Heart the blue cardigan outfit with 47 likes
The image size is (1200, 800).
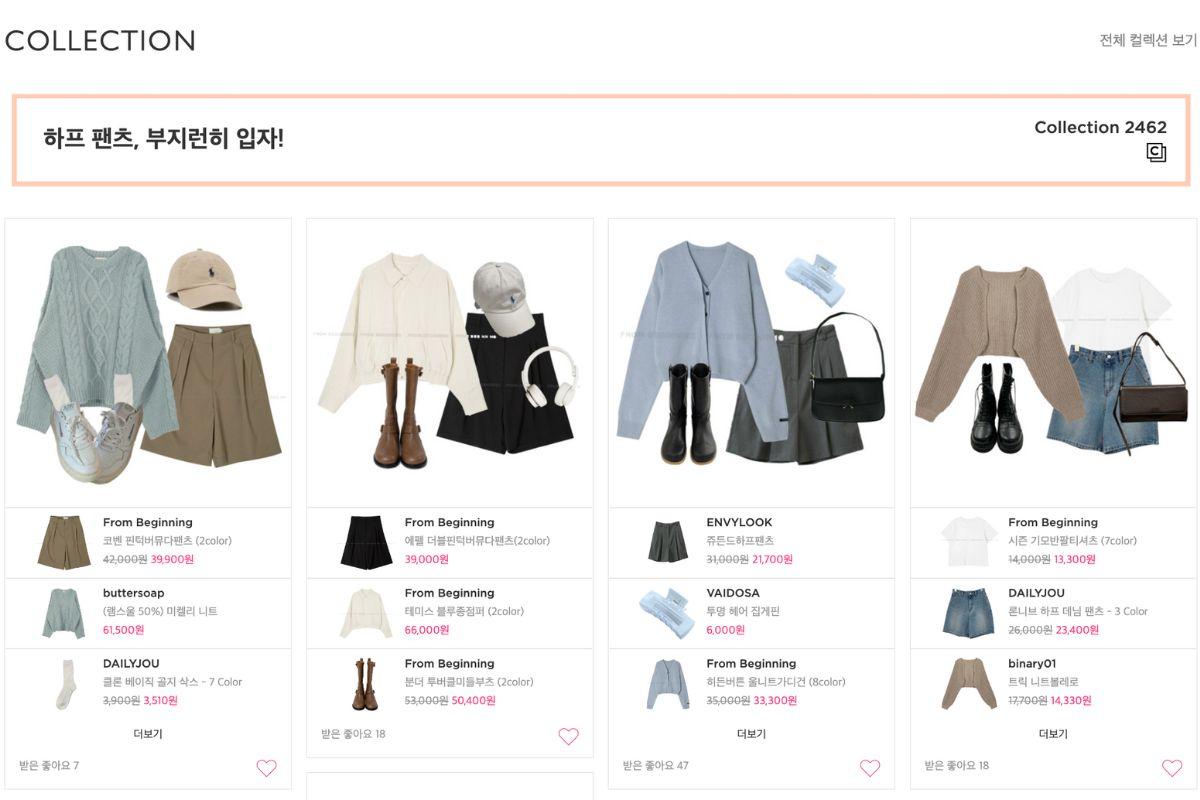tap(870, 768)
